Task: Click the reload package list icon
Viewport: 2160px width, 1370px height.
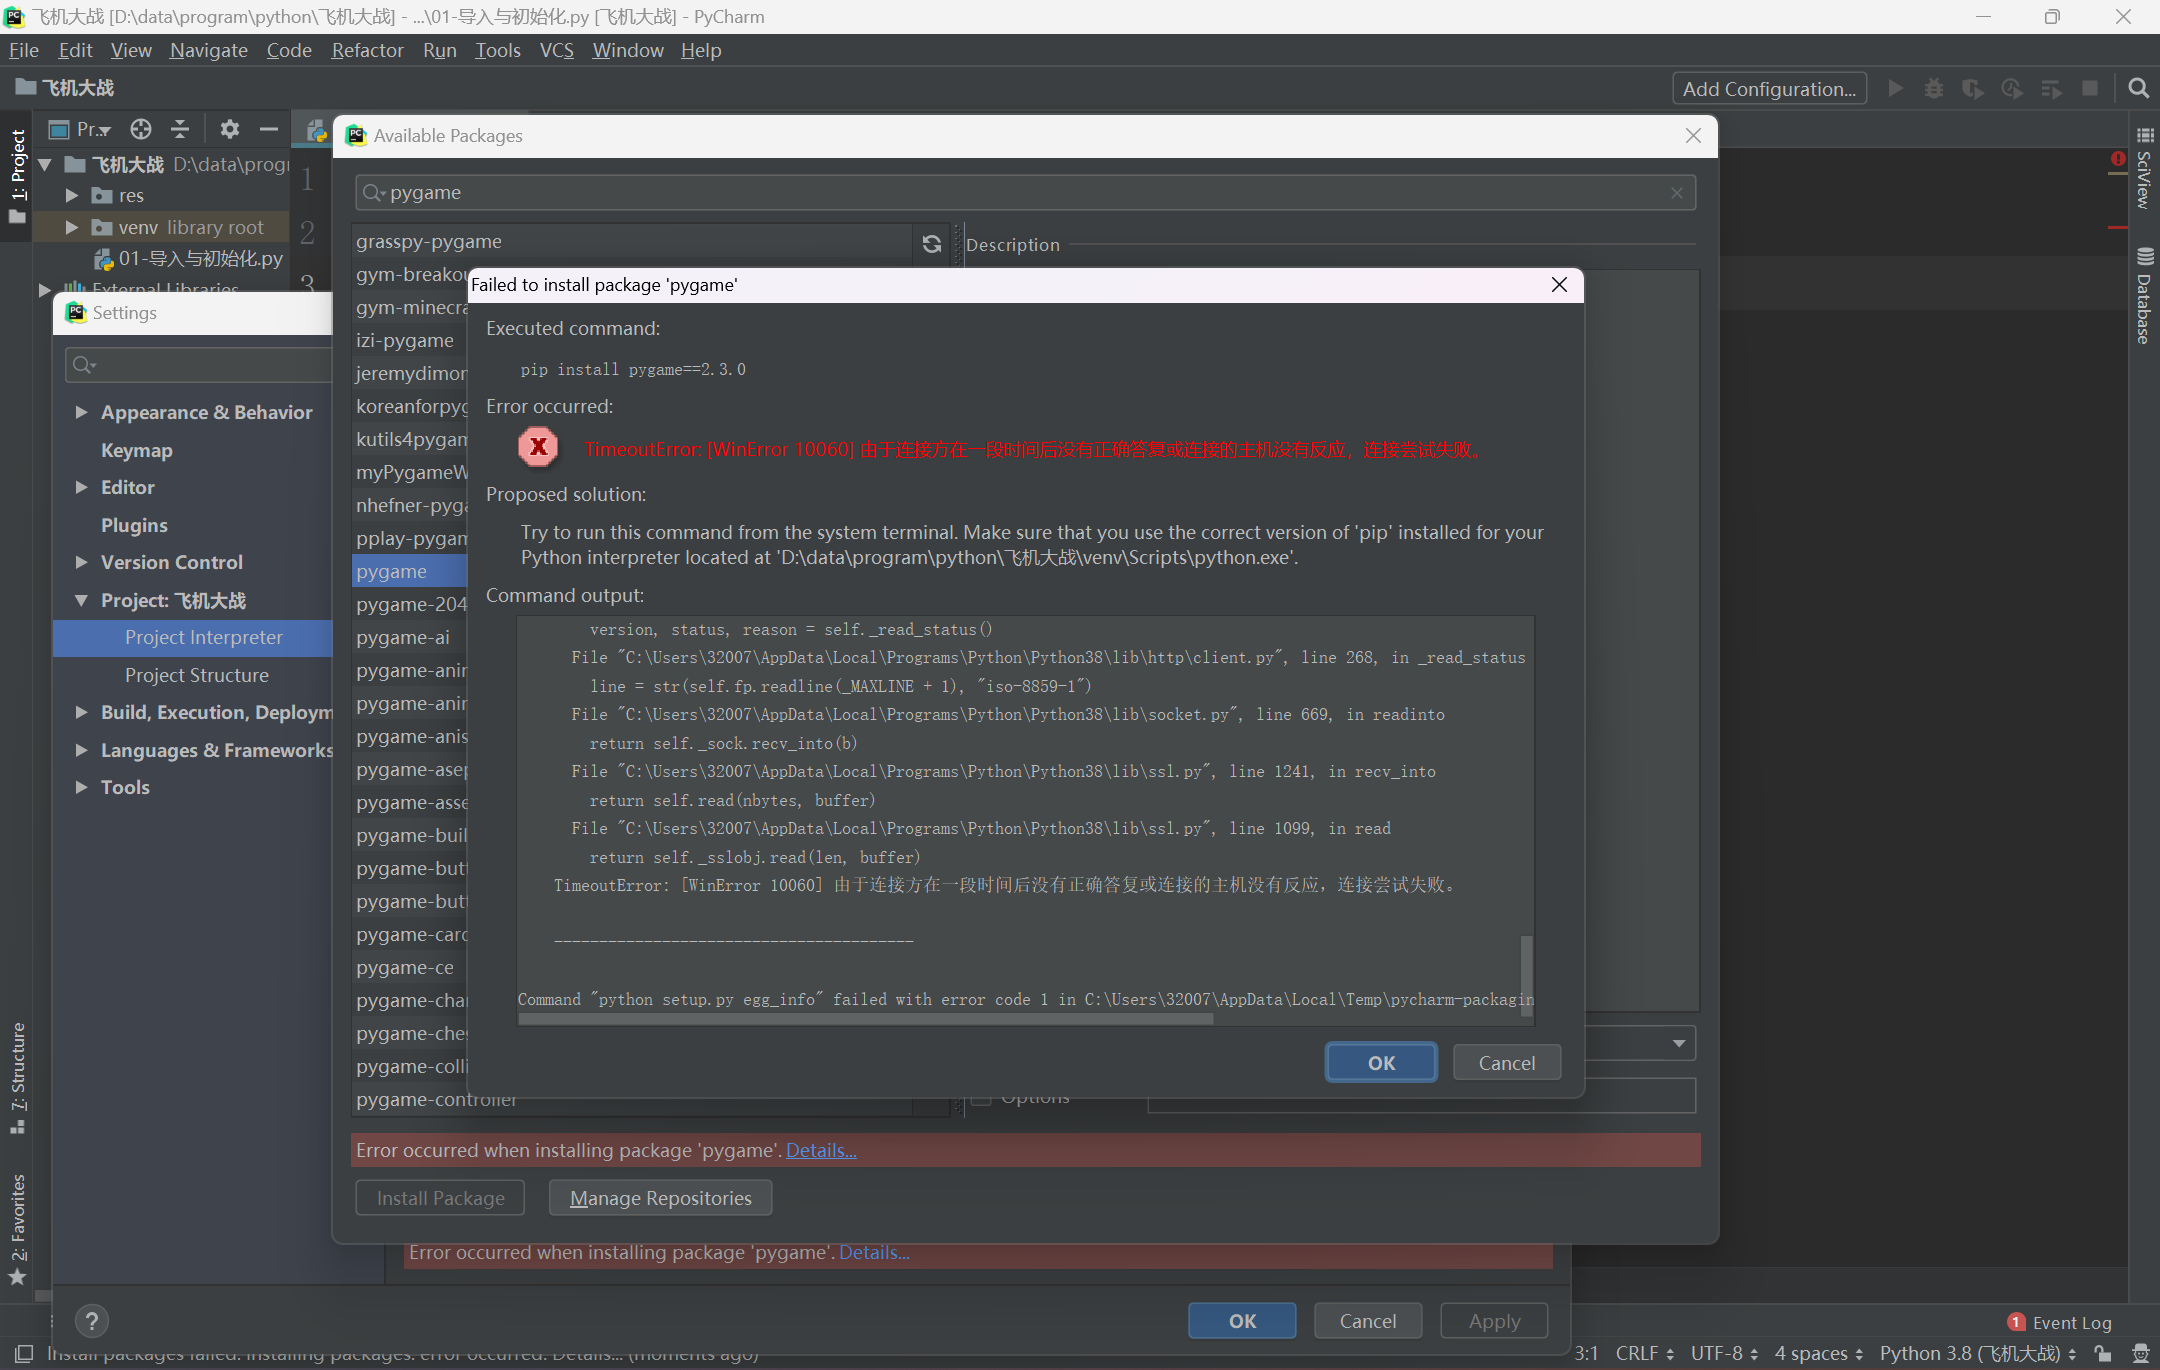Action: click(931, 244)
